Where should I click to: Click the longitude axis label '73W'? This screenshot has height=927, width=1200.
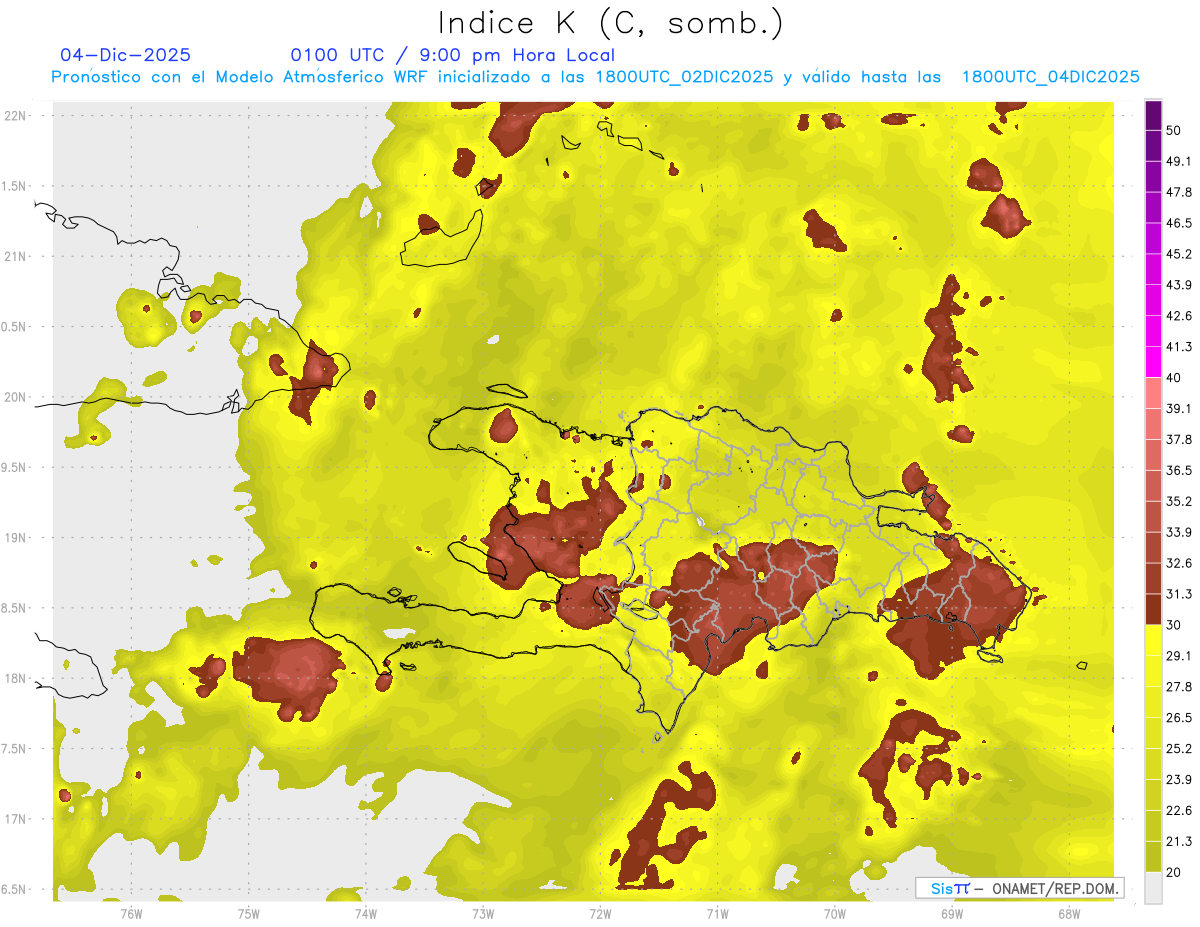[x=483, y=913]
